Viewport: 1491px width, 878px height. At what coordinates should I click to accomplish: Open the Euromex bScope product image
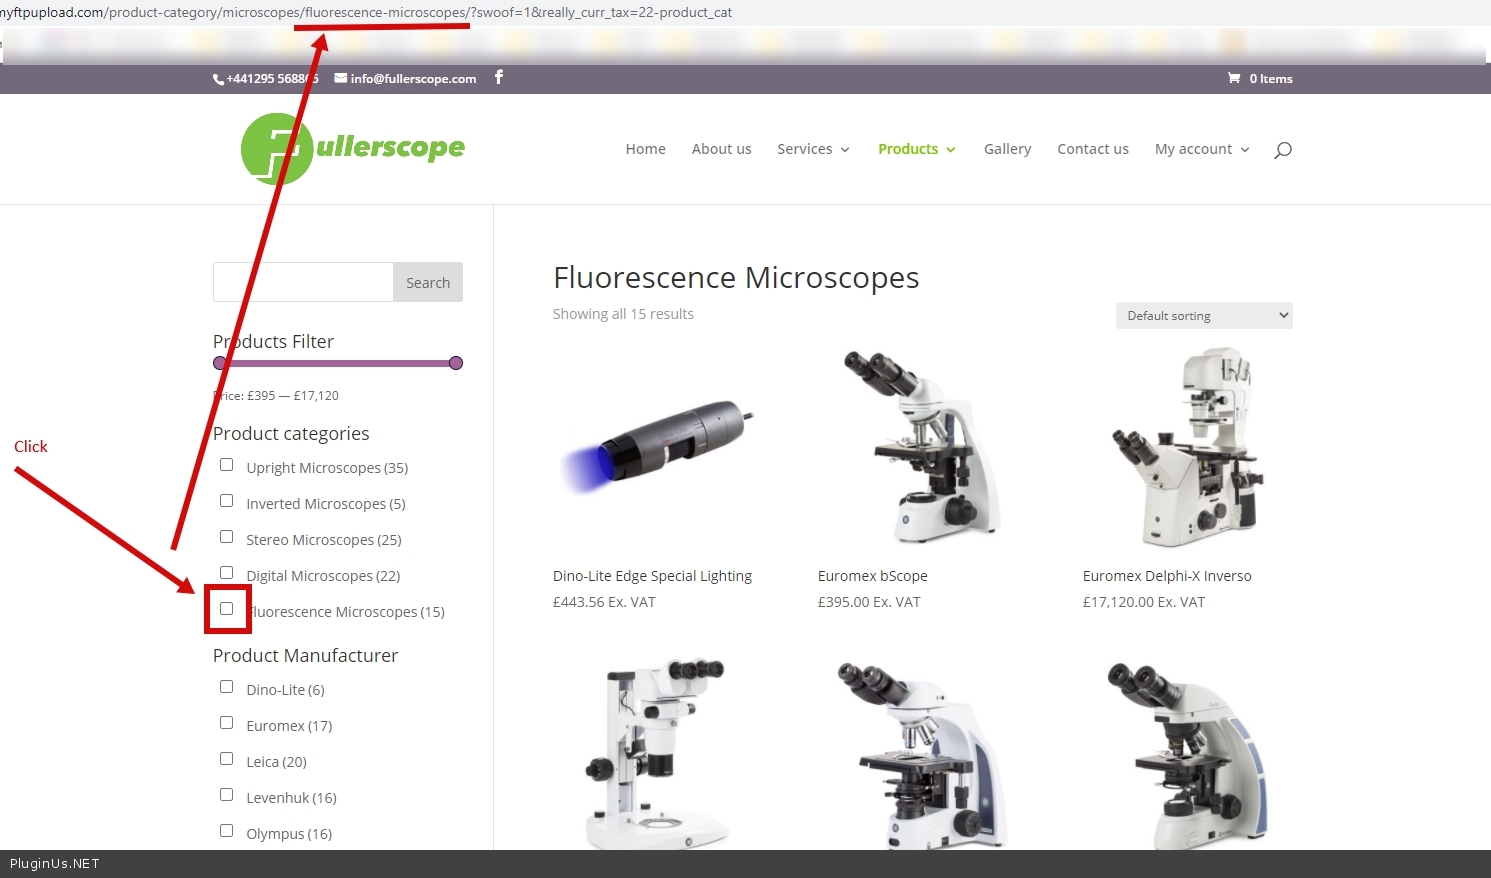923,447
